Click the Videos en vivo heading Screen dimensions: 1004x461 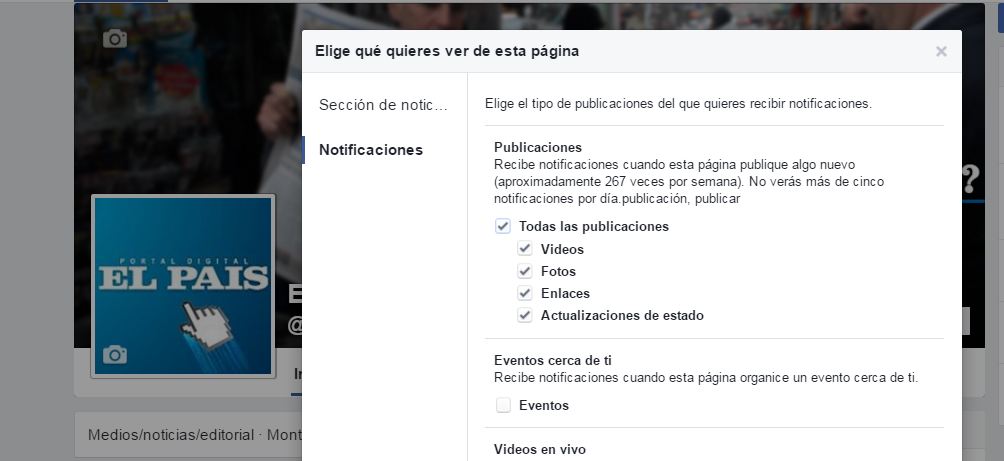(540, 449)
